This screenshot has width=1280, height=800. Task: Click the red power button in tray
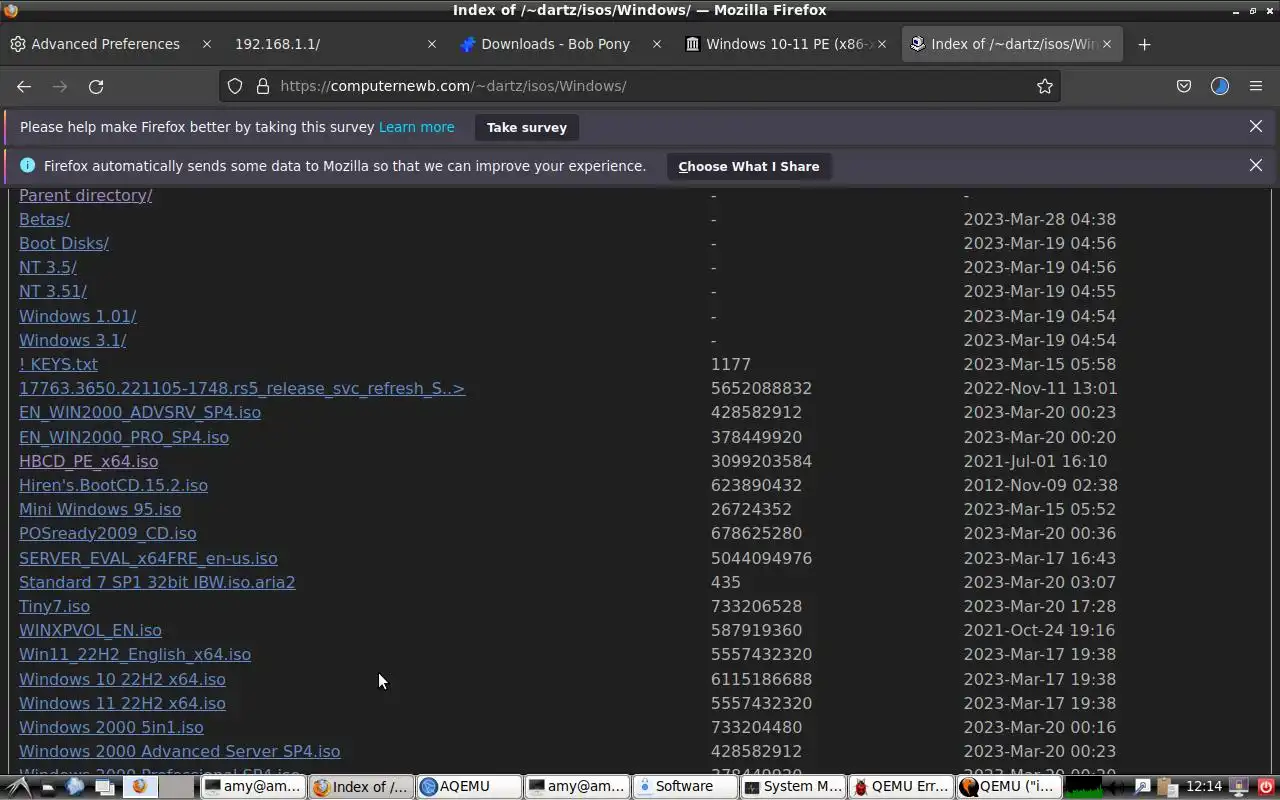point(1267,787)
